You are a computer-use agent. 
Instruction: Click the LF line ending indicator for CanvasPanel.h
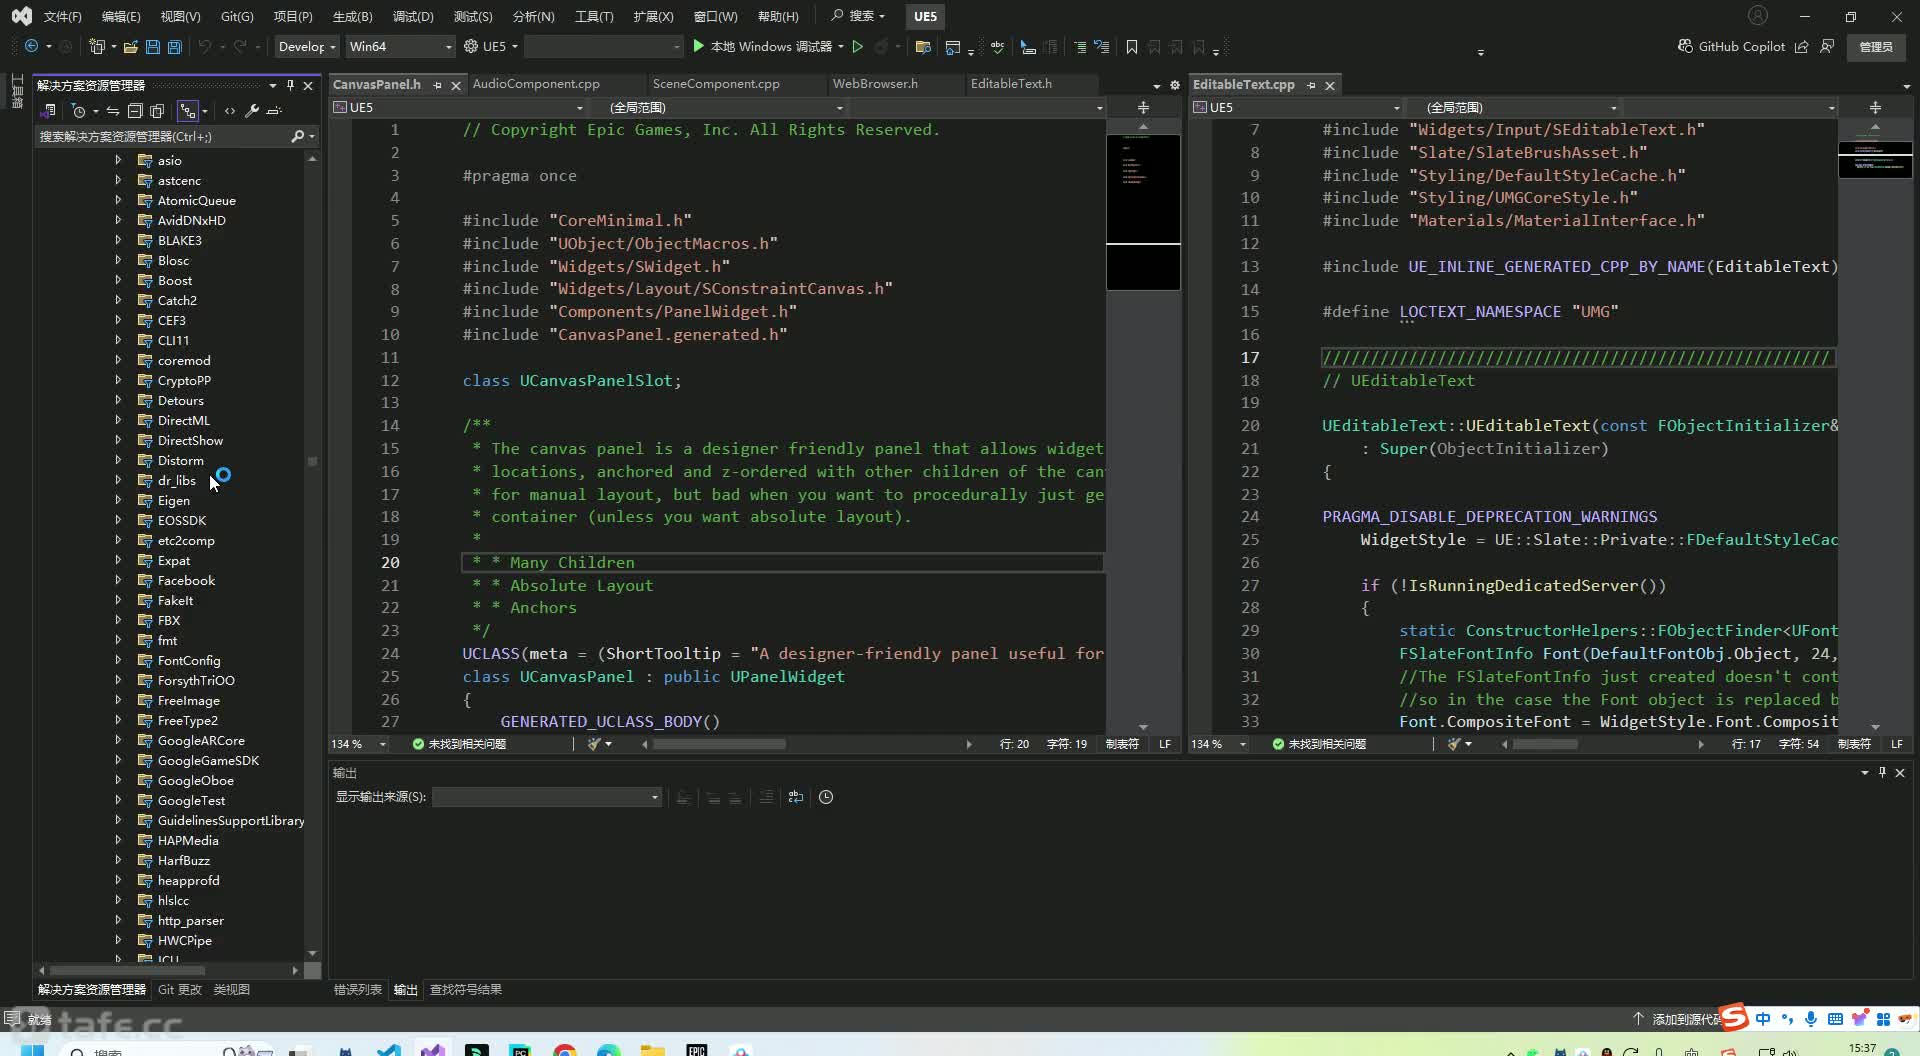click(x=1164, y=744)
